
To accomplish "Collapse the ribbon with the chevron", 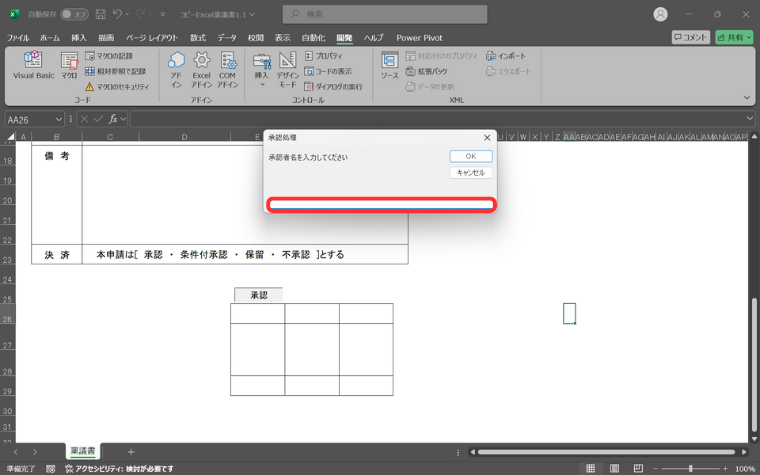I will tap(746, 98).
